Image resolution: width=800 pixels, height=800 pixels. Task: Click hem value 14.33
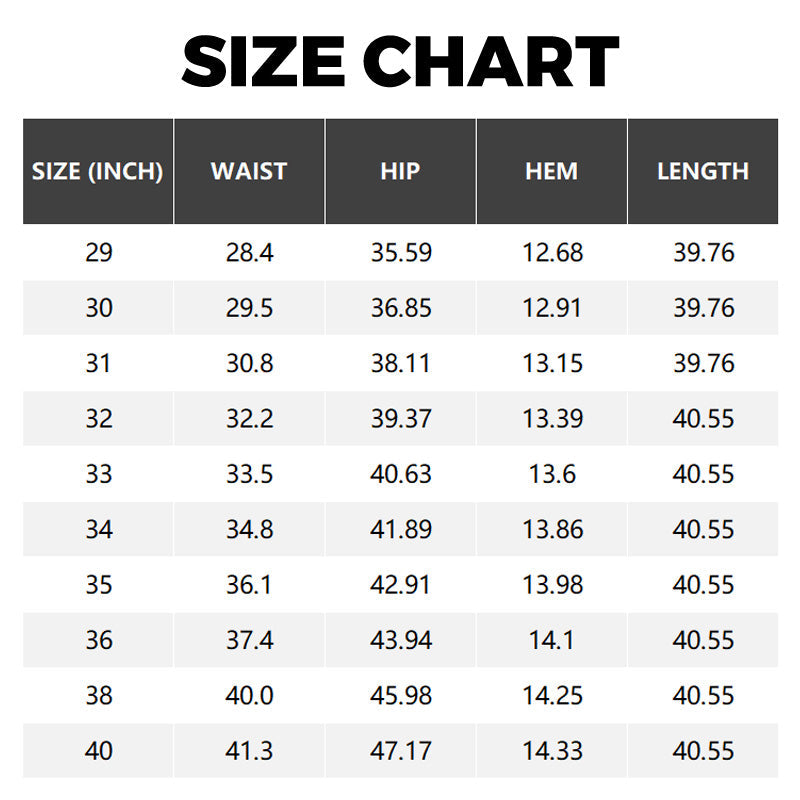tap(553, 751)
